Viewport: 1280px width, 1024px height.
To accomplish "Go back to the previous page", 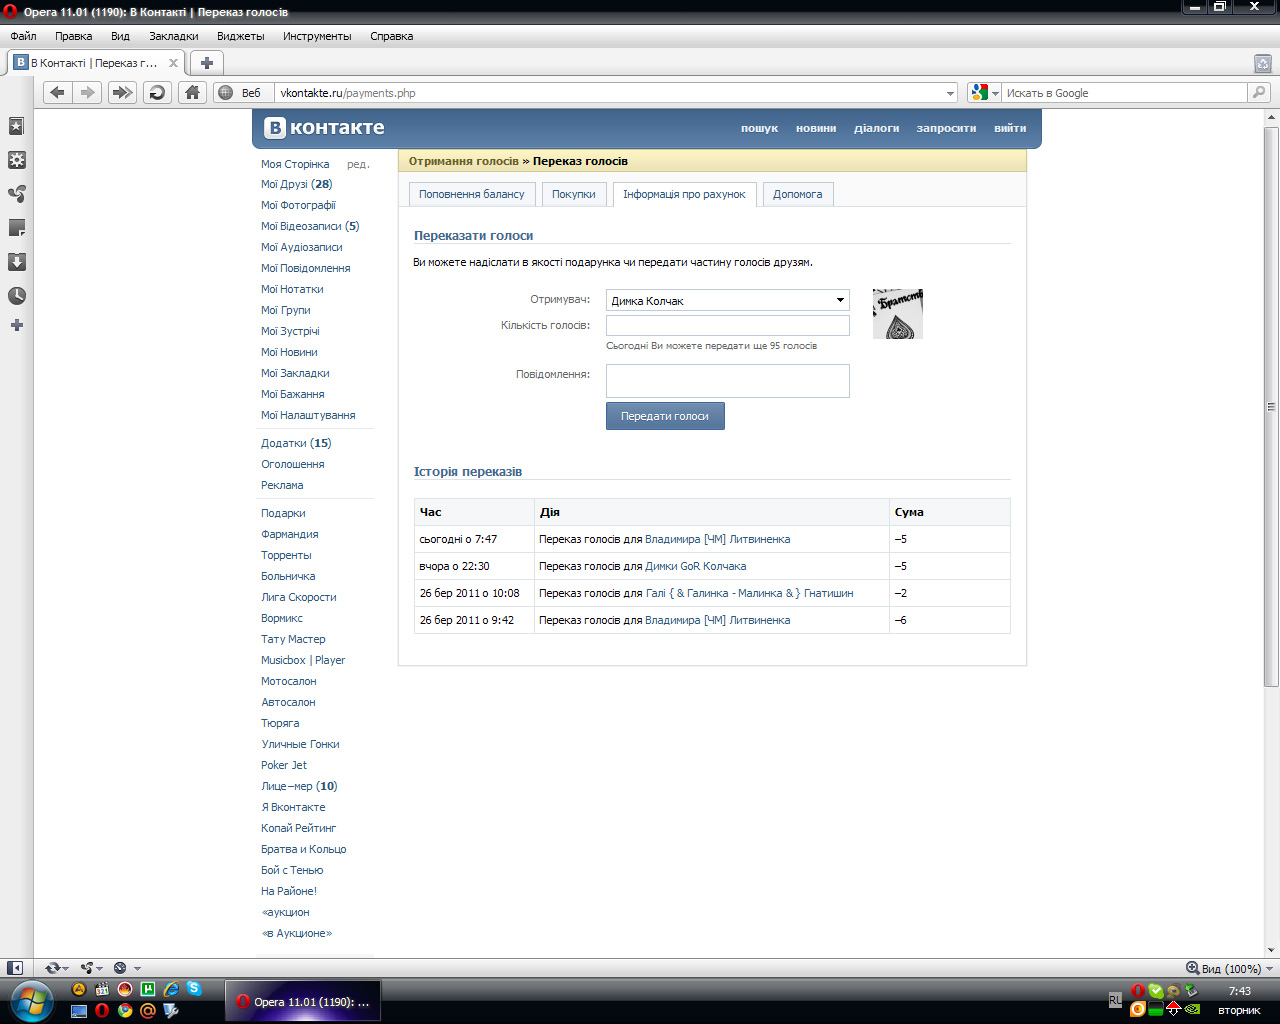I will pyautogui.click(x=57, y=93).
